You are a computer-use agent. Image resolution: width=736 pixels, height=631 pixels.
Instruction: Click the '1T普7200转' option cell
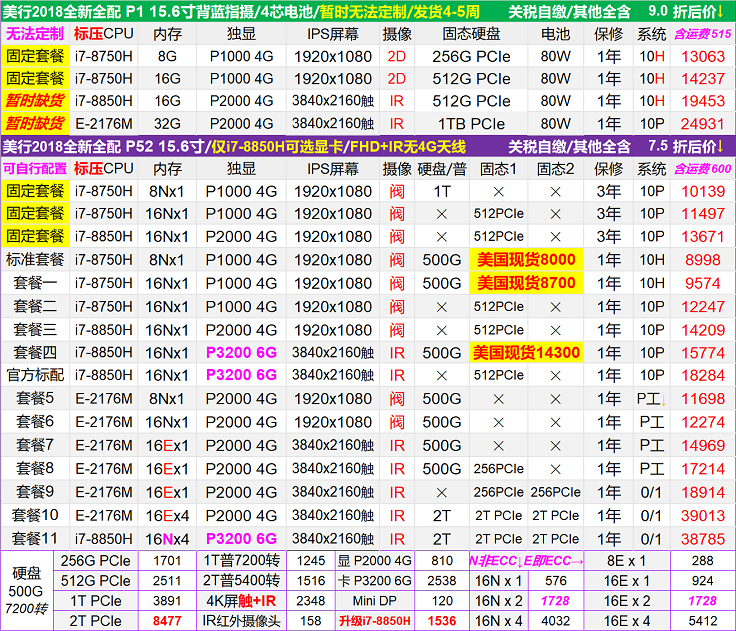click(x=241, y=560)
